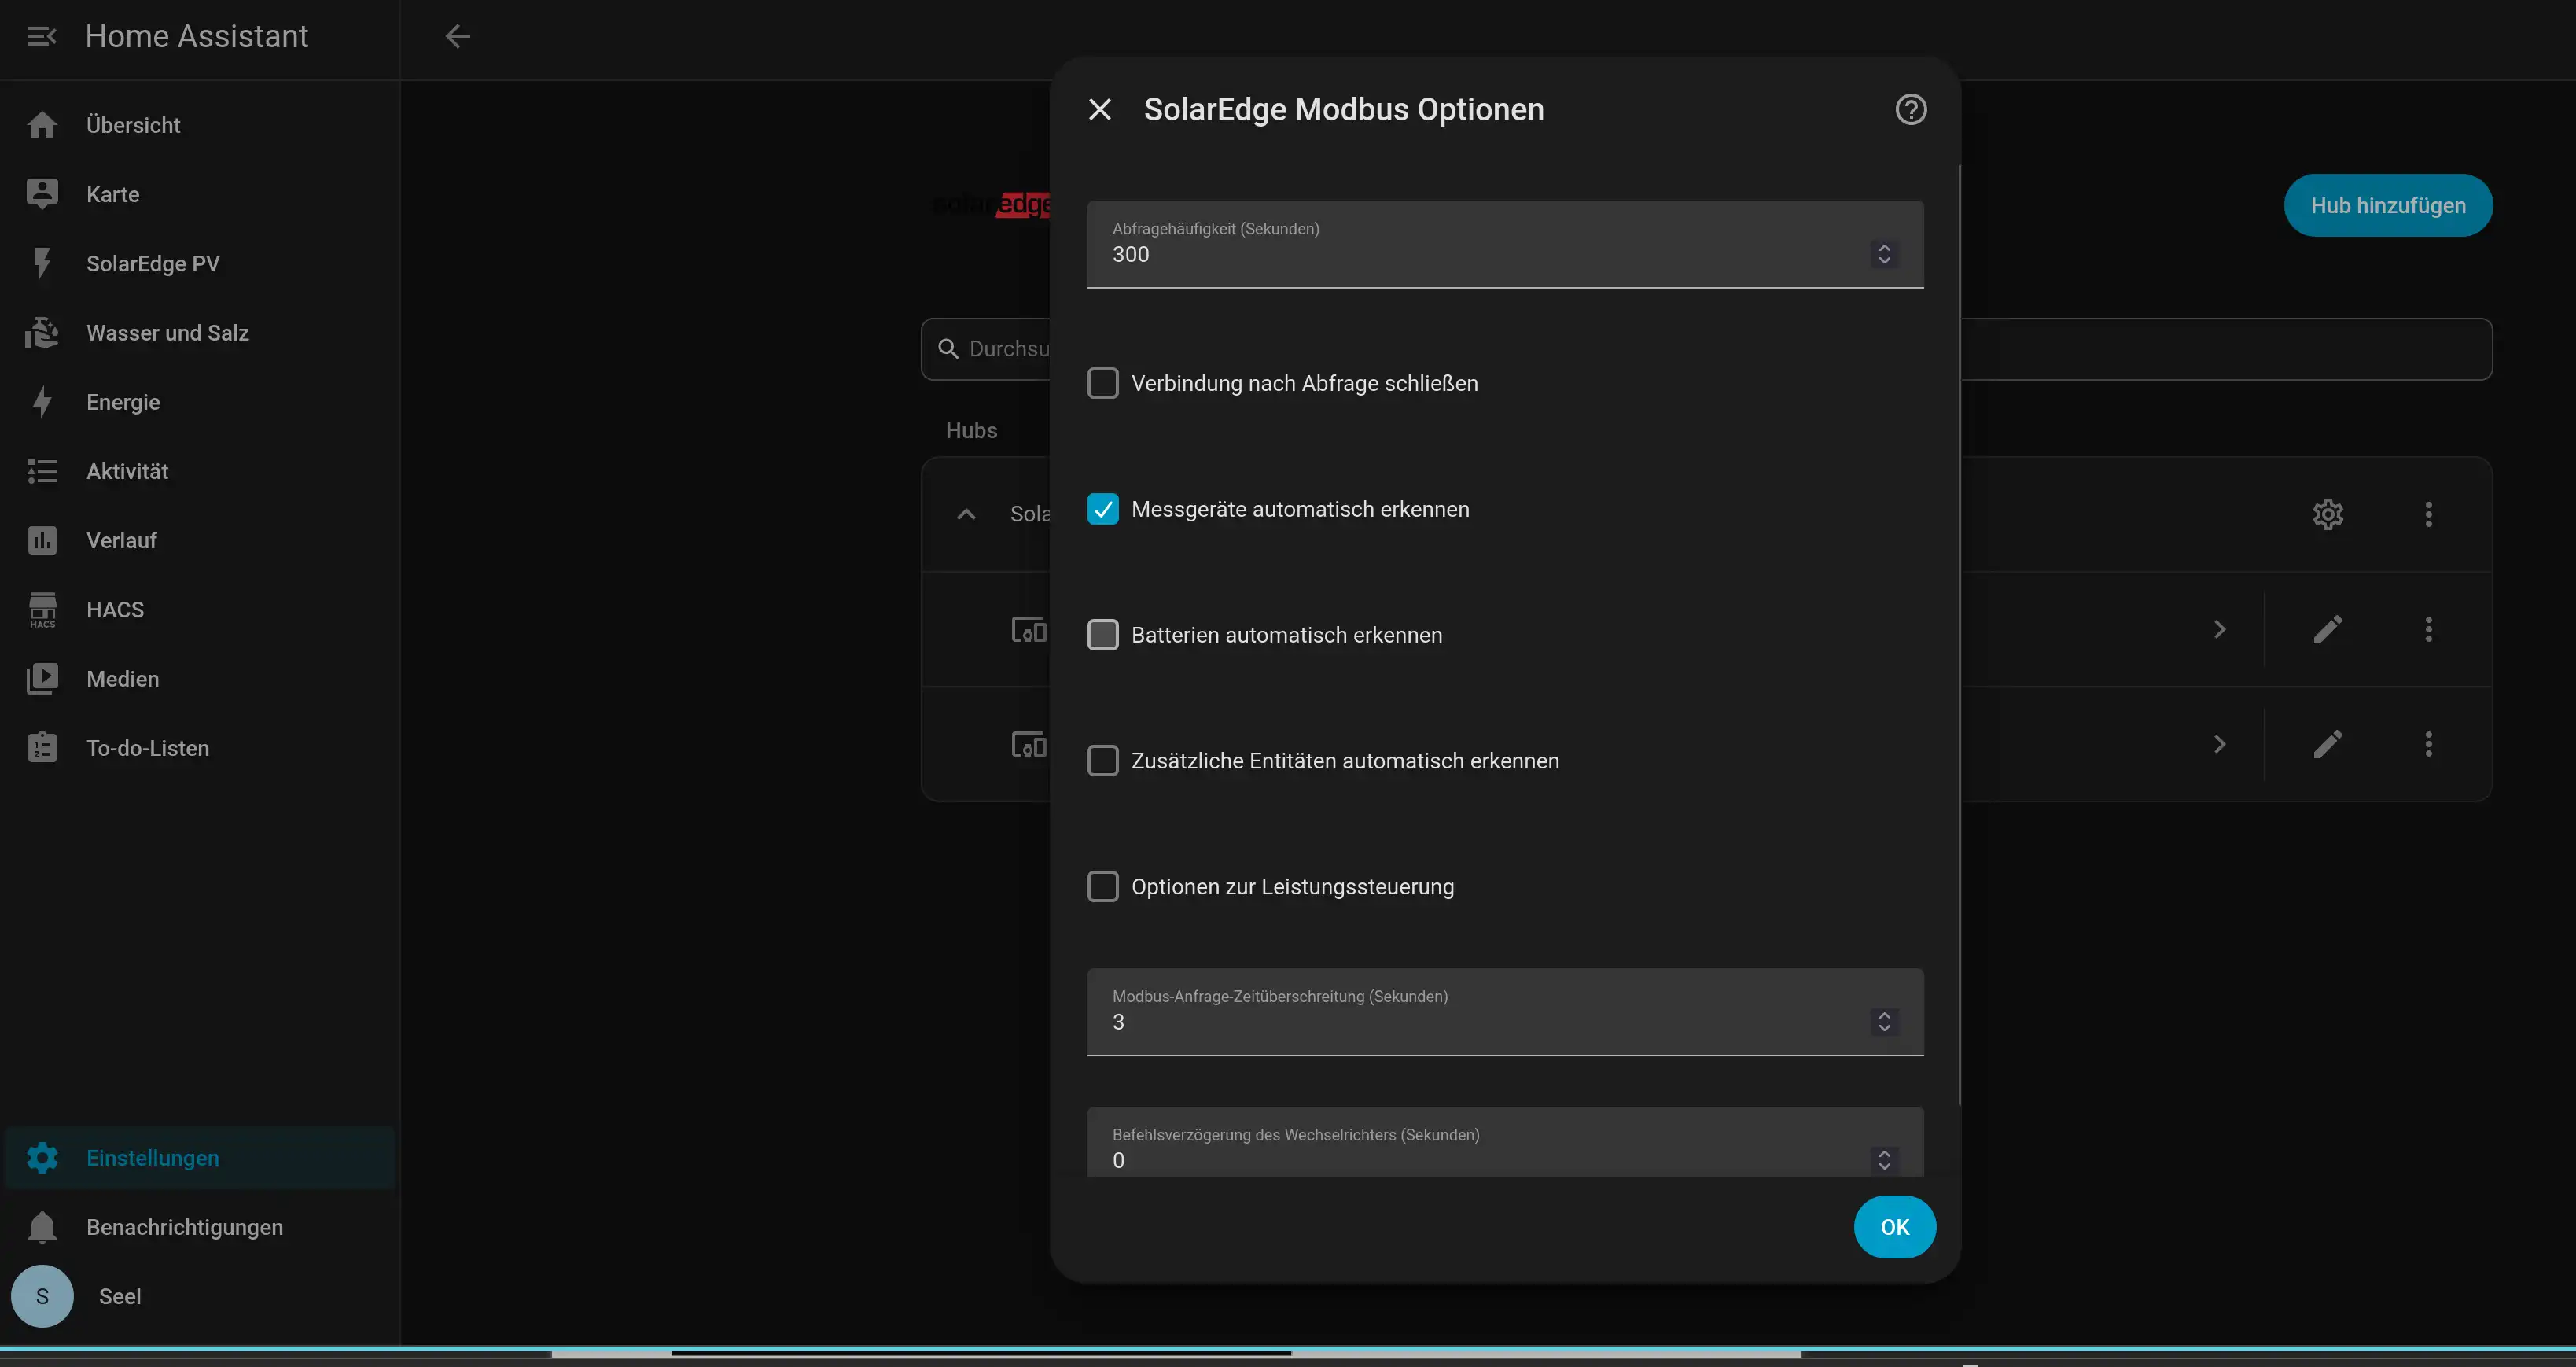2576x1367 pixels.
Task: Uncheck Messgeräte automatisch erkennen
Action: click(x=1102, y=509)
